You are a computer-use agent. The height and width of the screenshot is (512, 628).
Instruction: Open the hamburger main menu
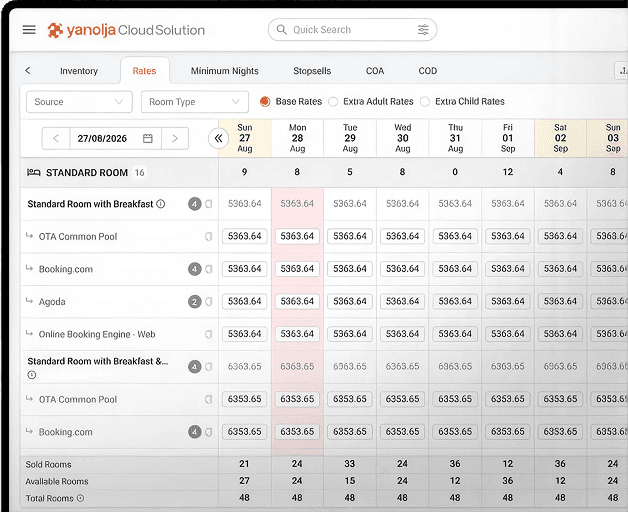[x=29, y=30]
